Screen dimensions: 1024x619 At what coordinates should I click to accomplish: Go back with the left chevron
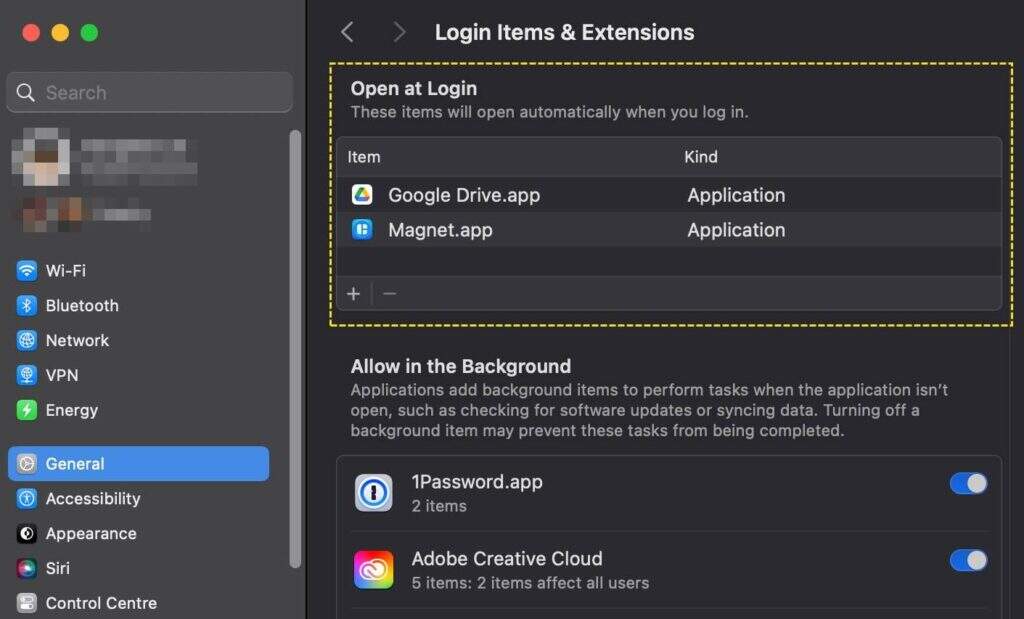point(347,32)
